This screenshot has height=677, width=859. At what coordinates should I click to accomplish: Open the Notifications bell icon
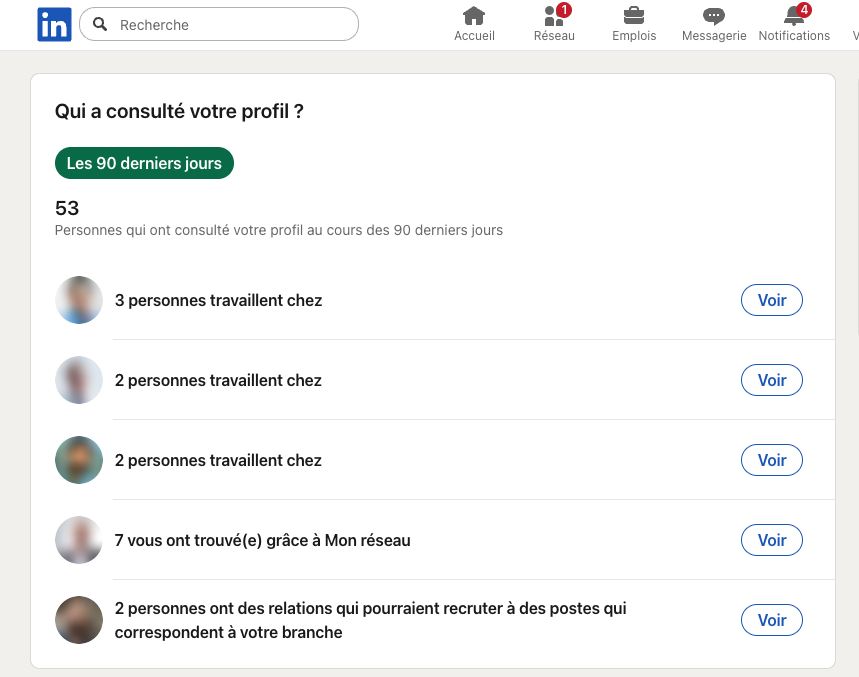tap(790, 17)
